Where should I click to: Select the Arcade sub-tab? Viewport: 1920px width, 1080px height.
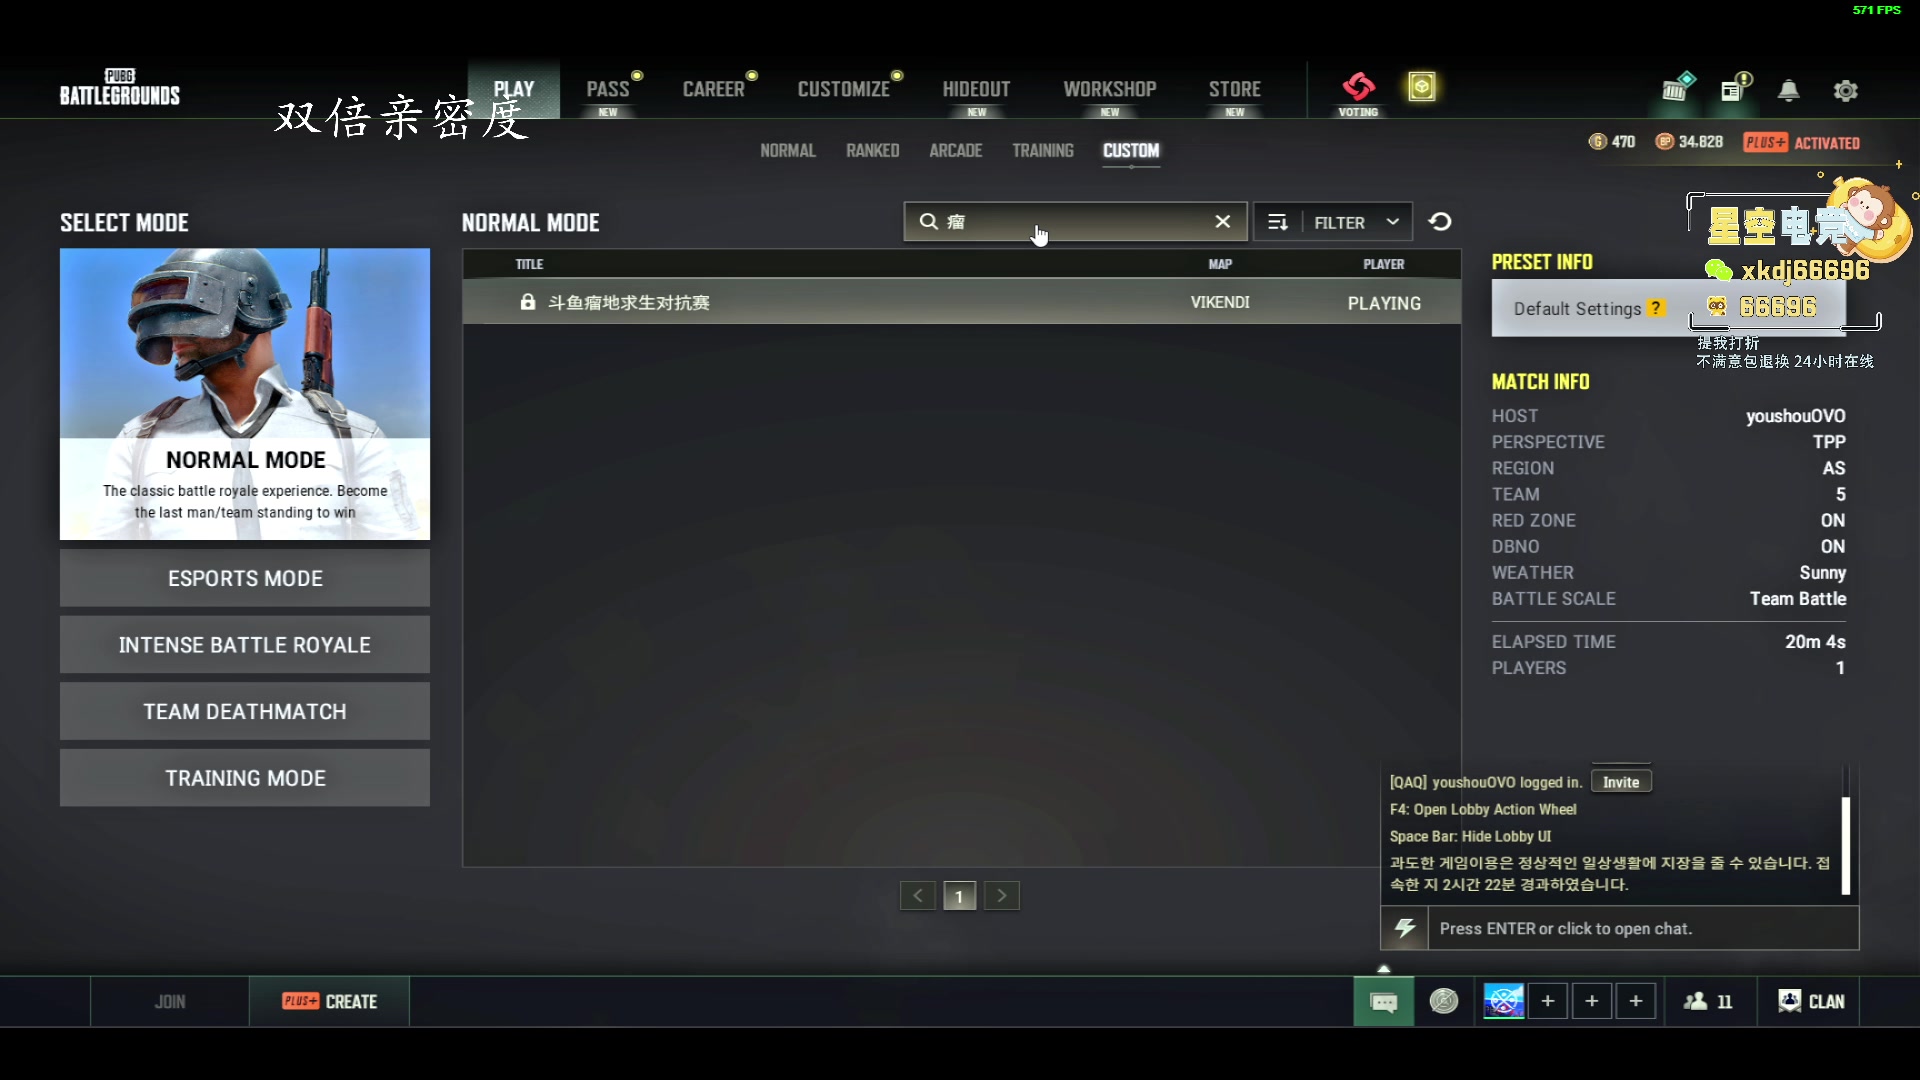click(x=956, y=151)
